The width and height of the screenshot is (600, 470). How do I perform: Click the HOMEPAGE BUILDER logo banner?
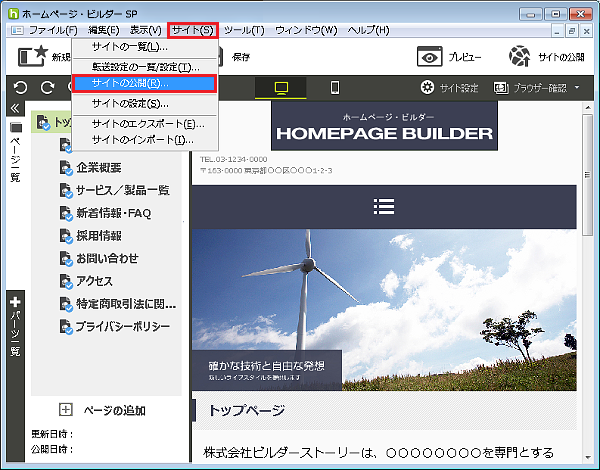(x=384, y=126)
